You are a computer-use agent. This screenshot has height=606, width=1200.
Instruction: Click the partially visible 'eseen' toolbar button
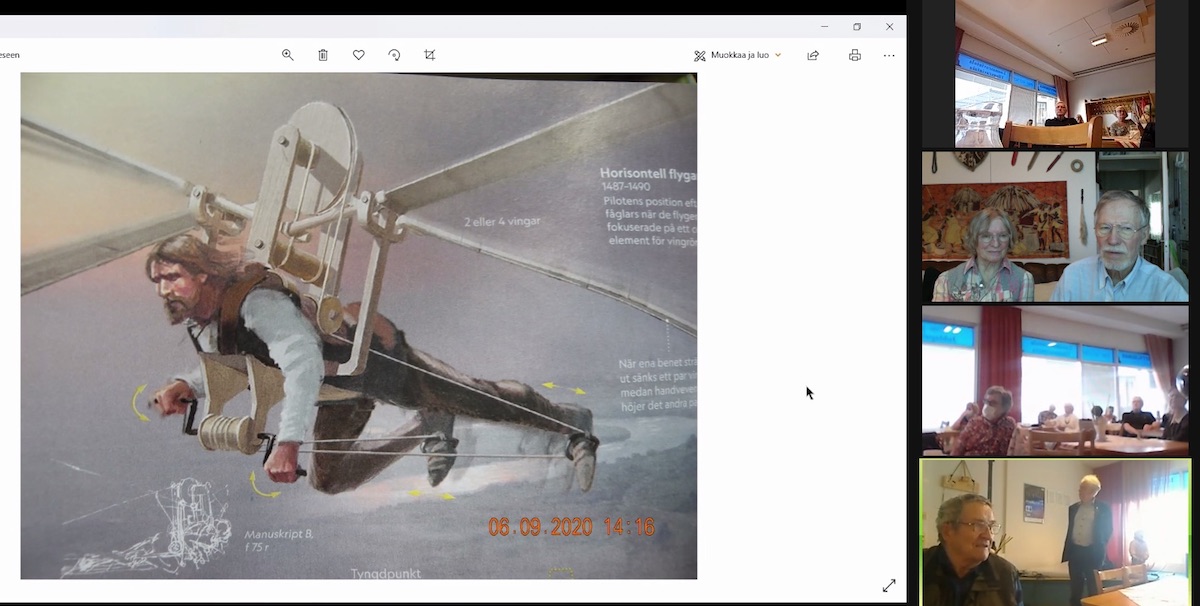pyautogui.click(x=9, y=55)
